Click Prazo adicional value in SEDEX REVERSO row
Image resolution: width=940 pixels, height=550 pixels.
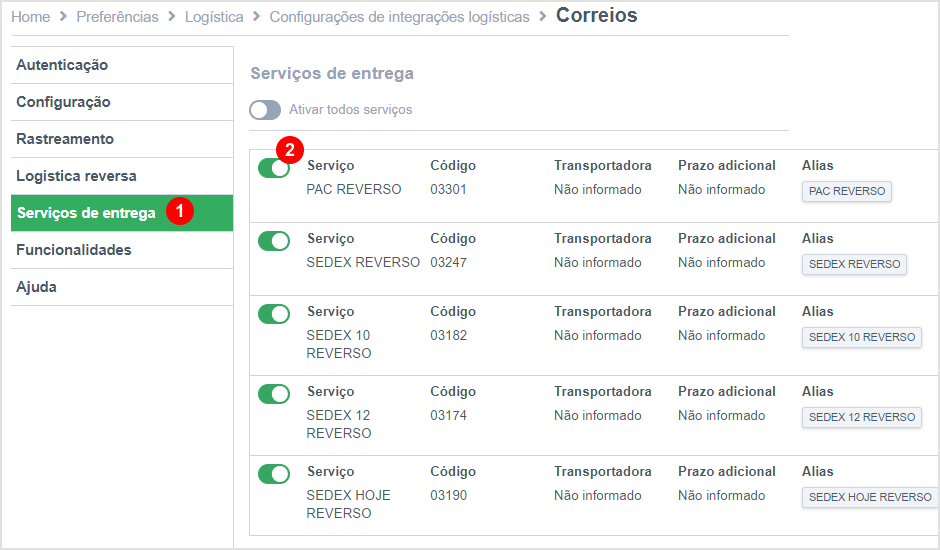point(722,263)
